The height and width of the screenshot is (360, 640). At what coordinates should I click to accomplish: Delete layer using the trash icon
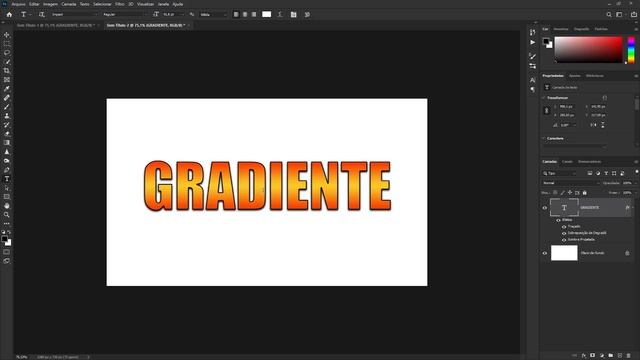point(629,356)
